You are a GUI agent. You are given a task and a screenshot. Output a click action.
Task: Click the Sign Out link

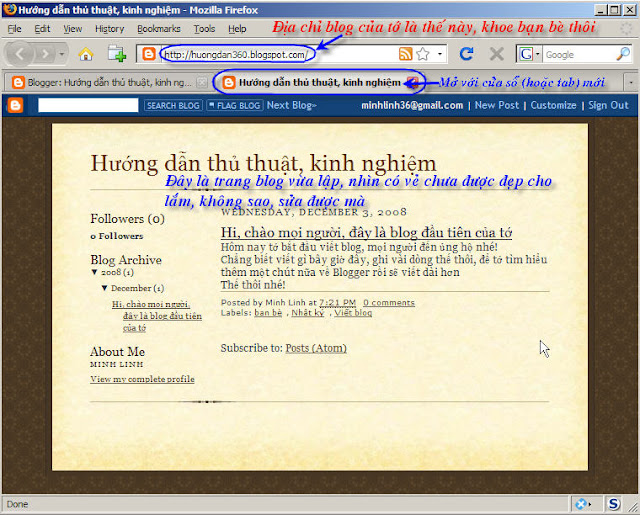click(608, 105)
